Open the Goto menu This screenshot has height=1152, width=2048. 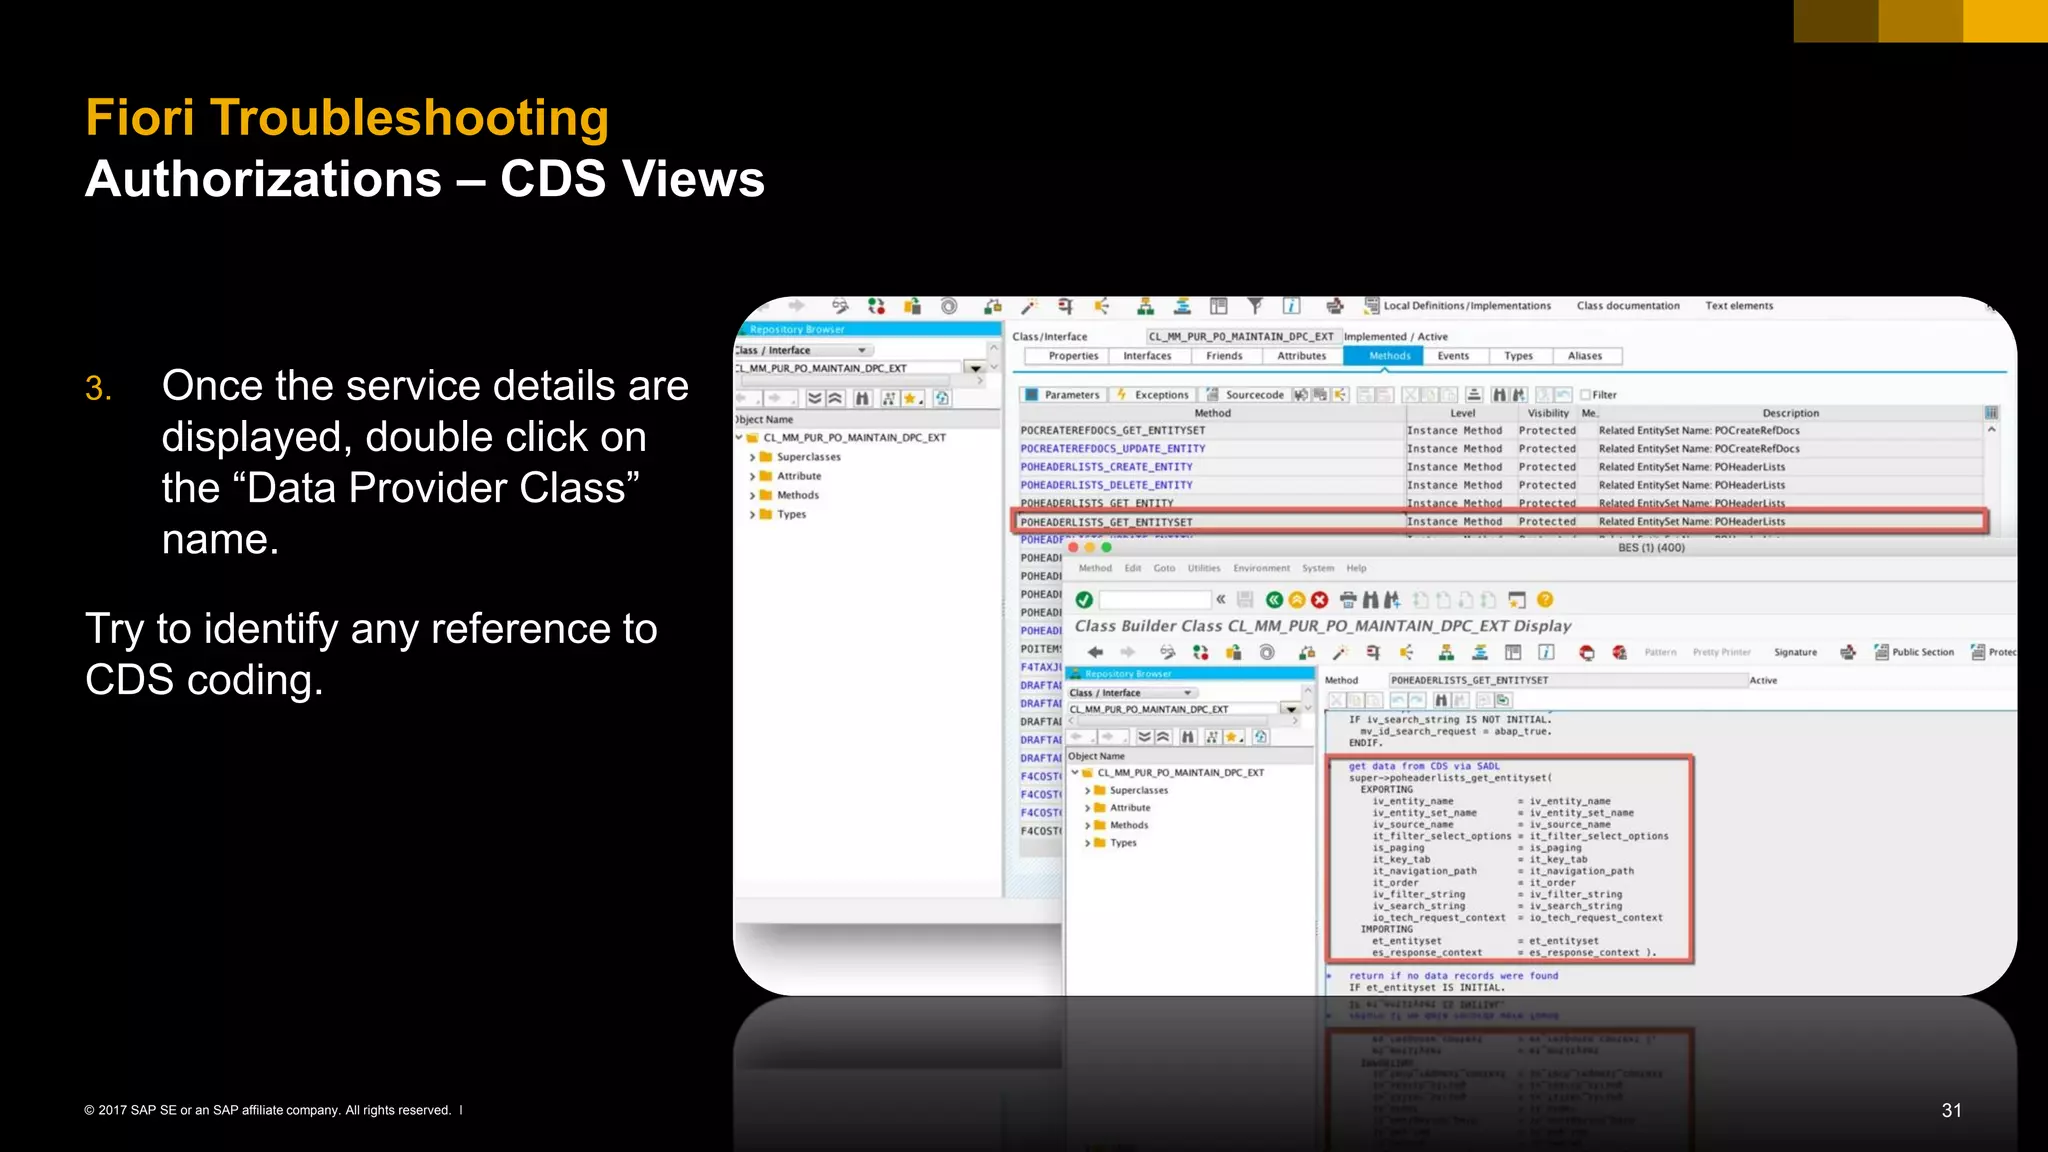1164,568
